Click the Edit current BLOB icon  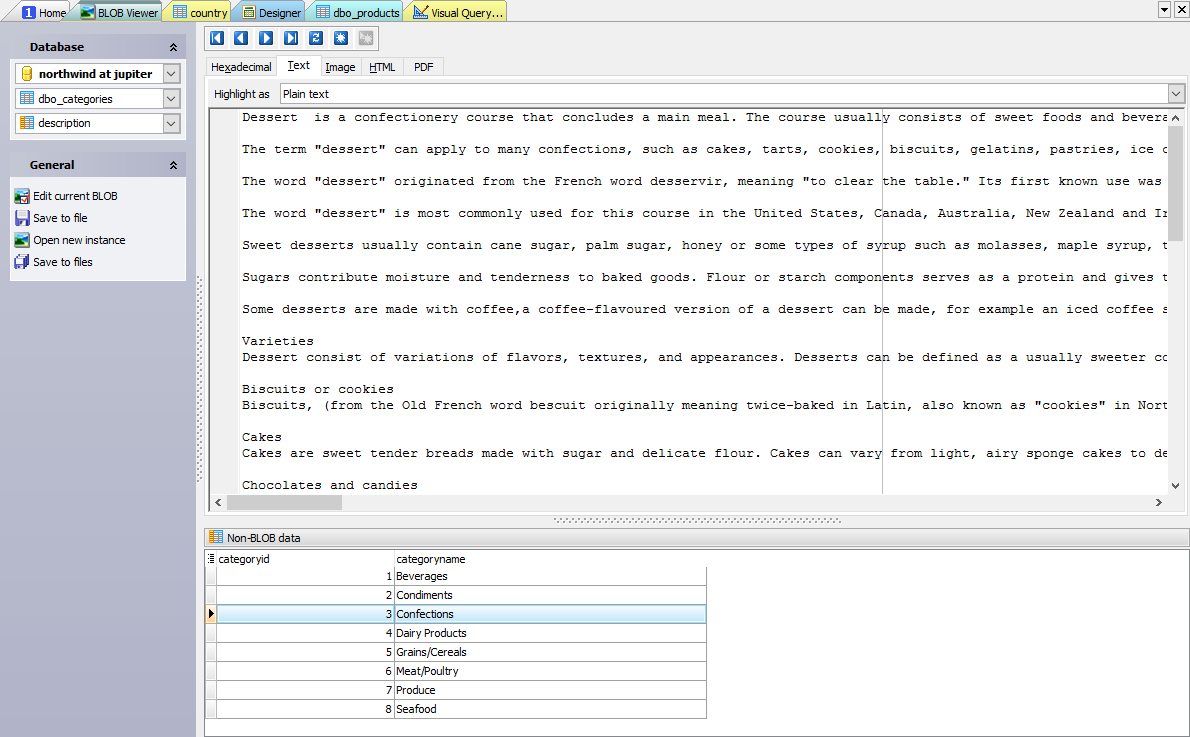(x=22, y=196)
